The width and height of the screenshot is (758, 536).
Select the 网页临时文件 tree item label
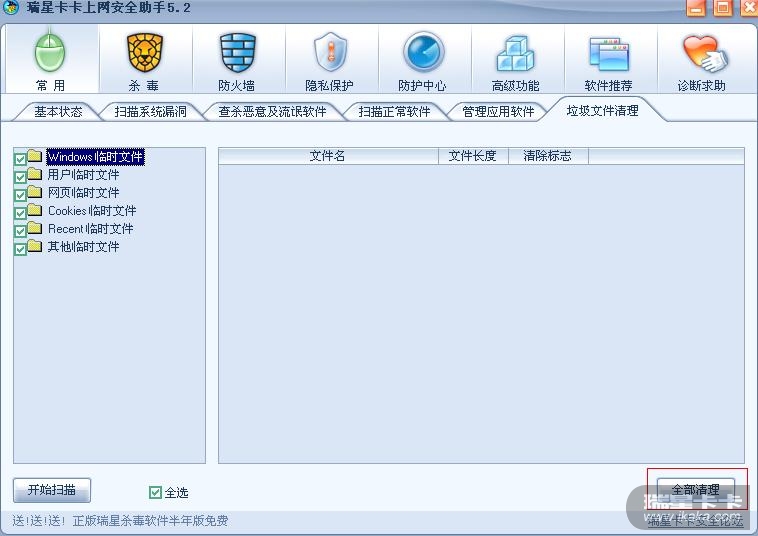(83, 192)
